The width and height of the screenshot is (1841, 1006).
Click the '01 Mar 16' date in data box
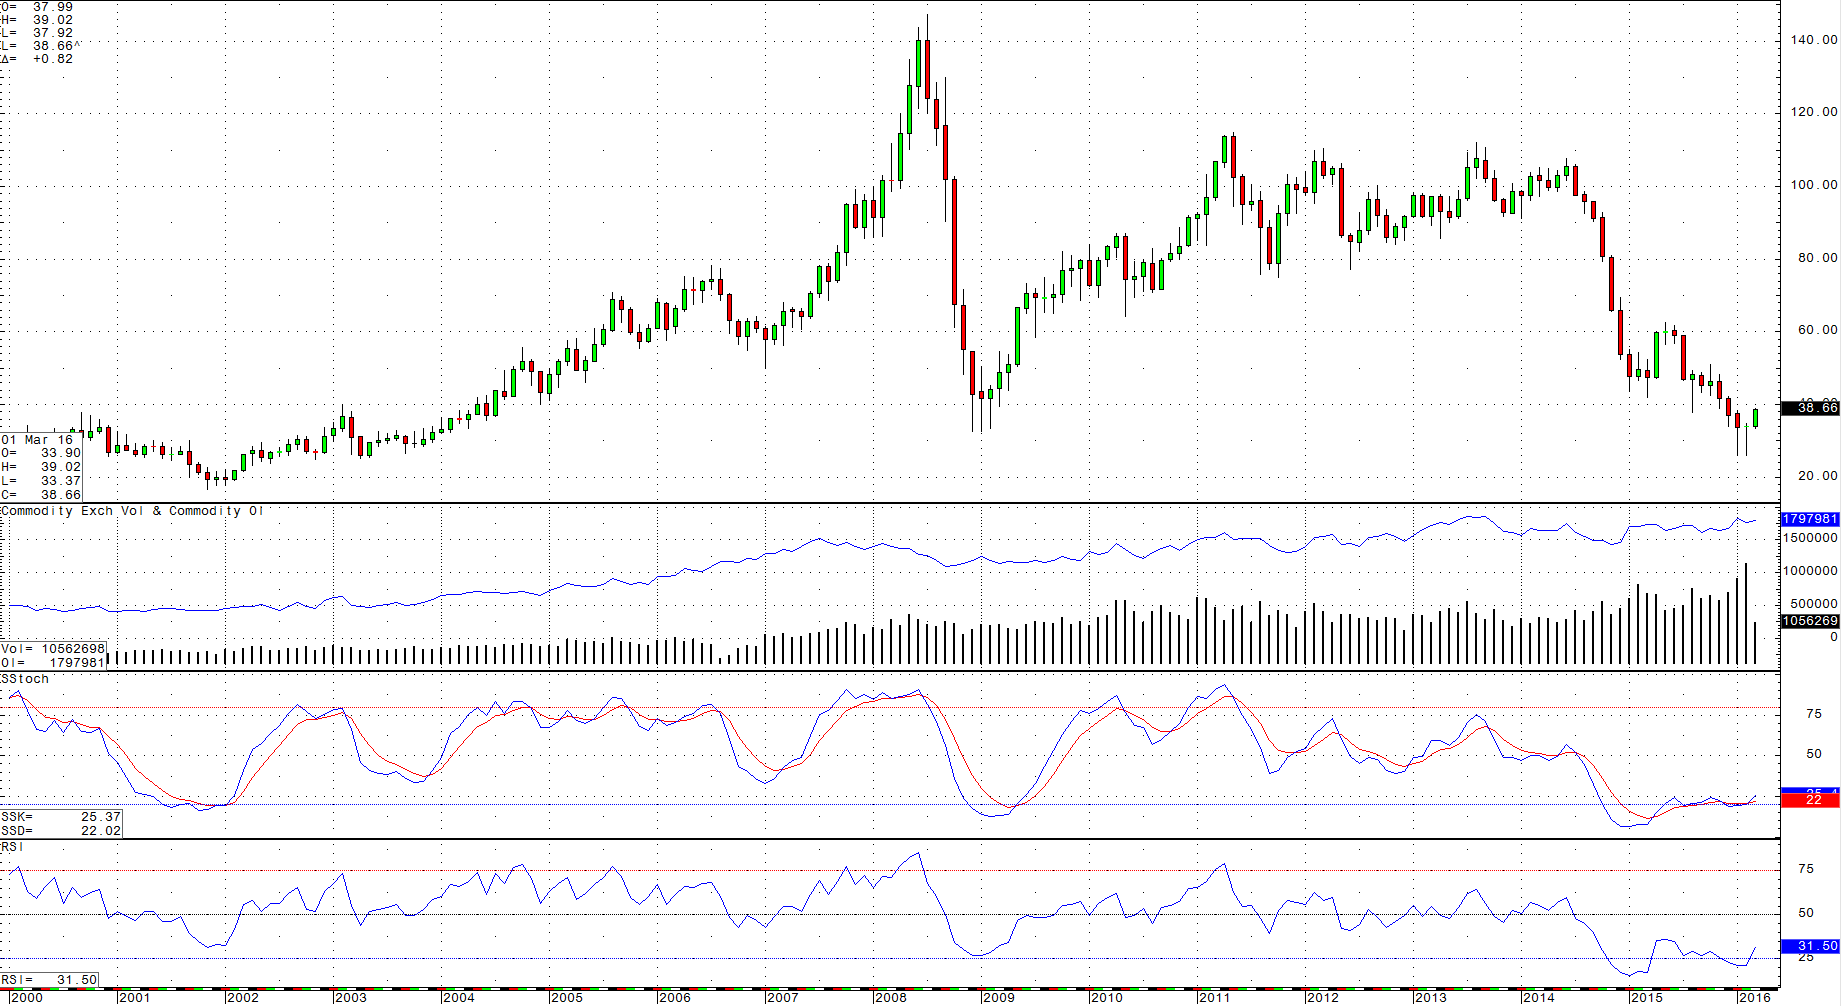pyautogui.click(x=37, y=440)
